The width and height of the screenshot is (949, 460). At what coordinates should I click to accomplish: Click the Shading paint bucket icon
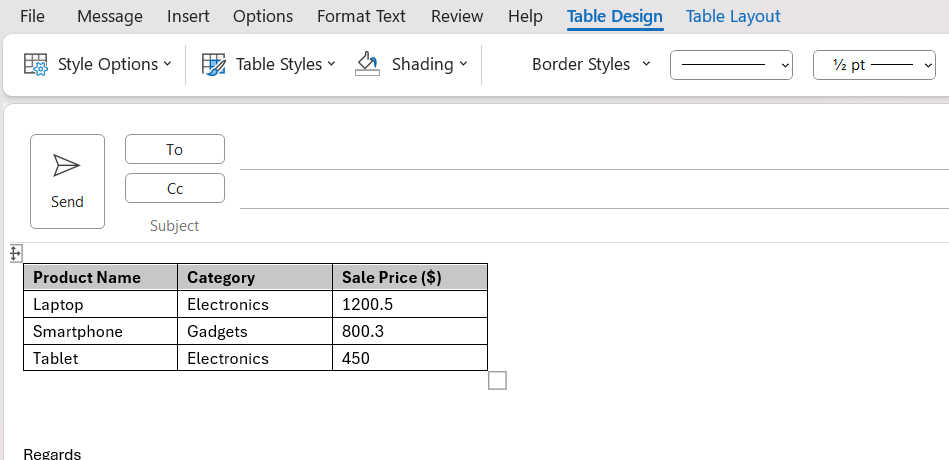(367, 64)
